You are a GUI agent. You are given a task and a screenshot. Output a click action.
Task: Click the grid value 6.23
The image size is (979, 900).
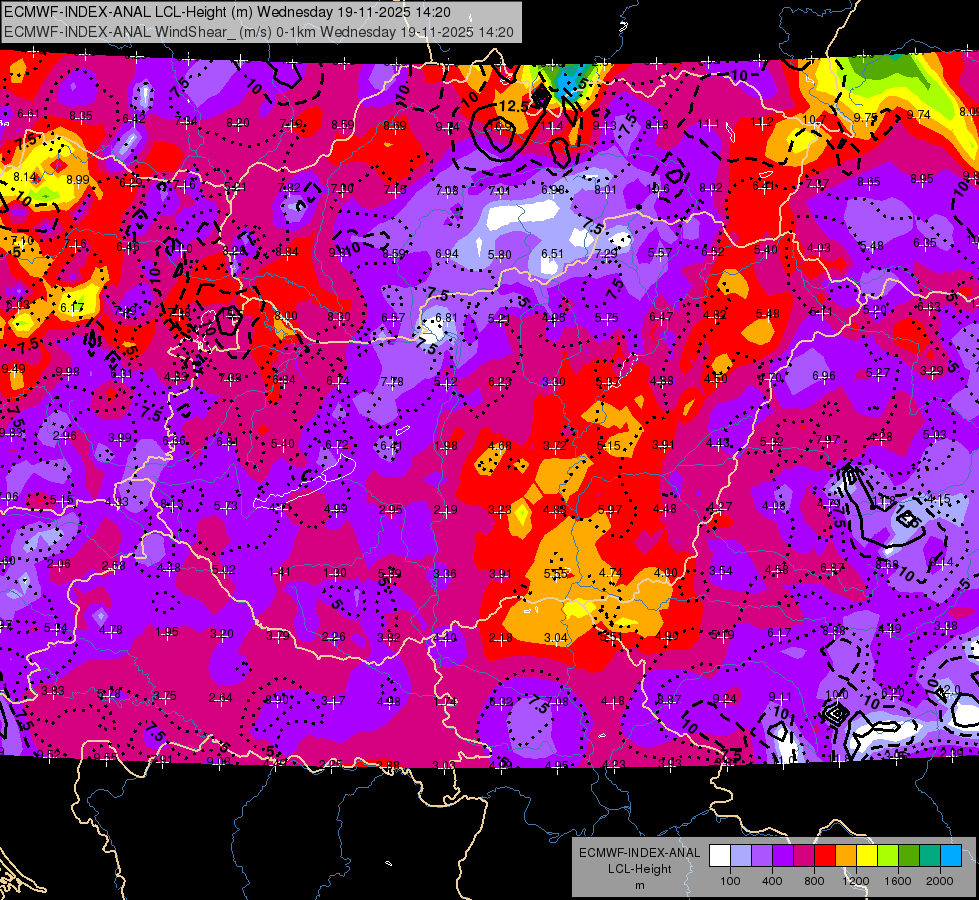(x=499, y=382)
